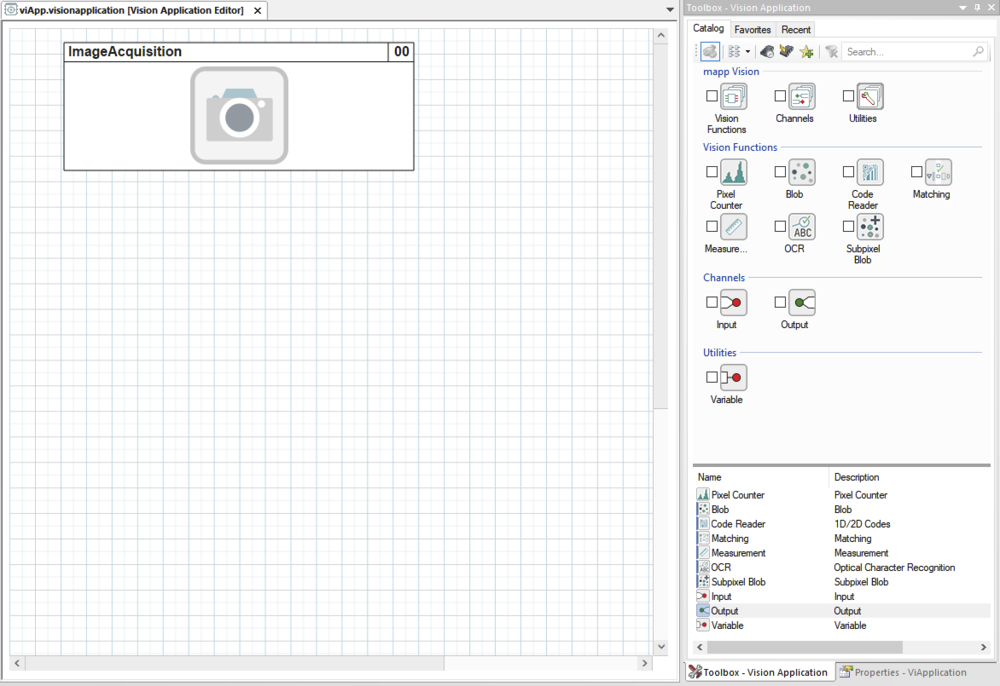Select the Subpixel Blob function icon
This screenshot has height=686, width=1000.
(x=870, y=227)
